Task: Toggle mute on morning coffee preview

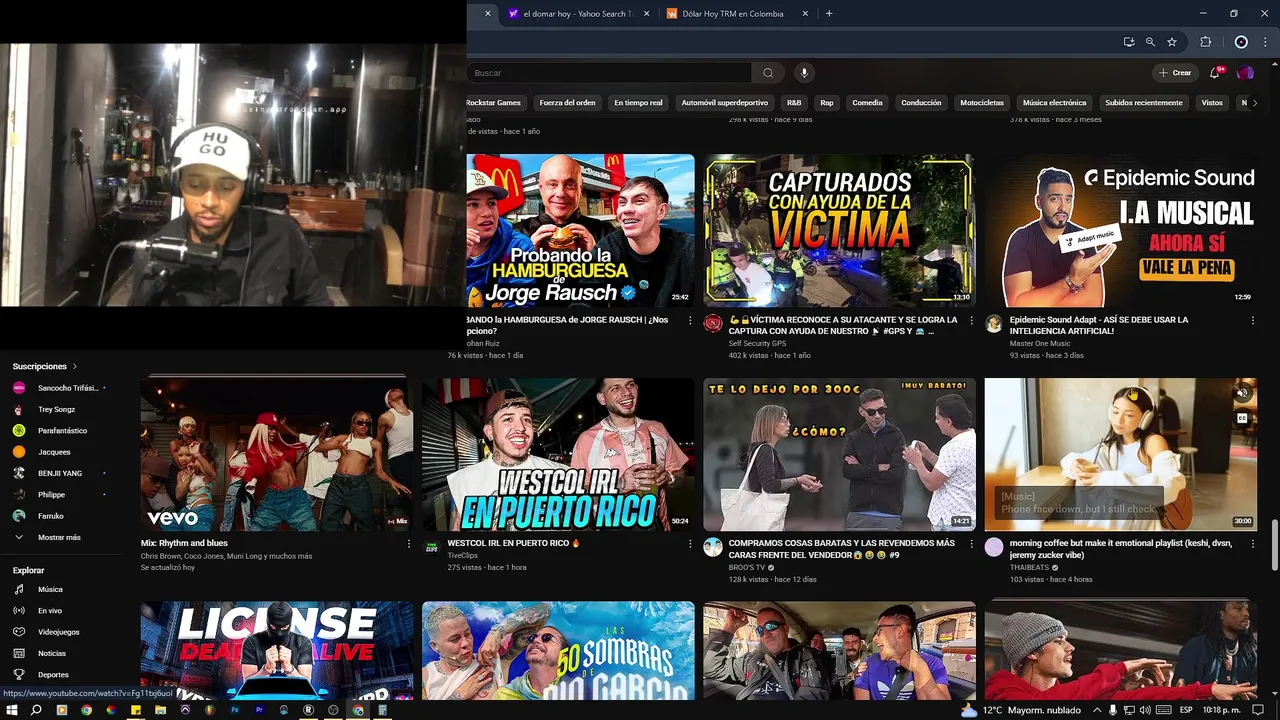Action: (x=1242, y=393)
